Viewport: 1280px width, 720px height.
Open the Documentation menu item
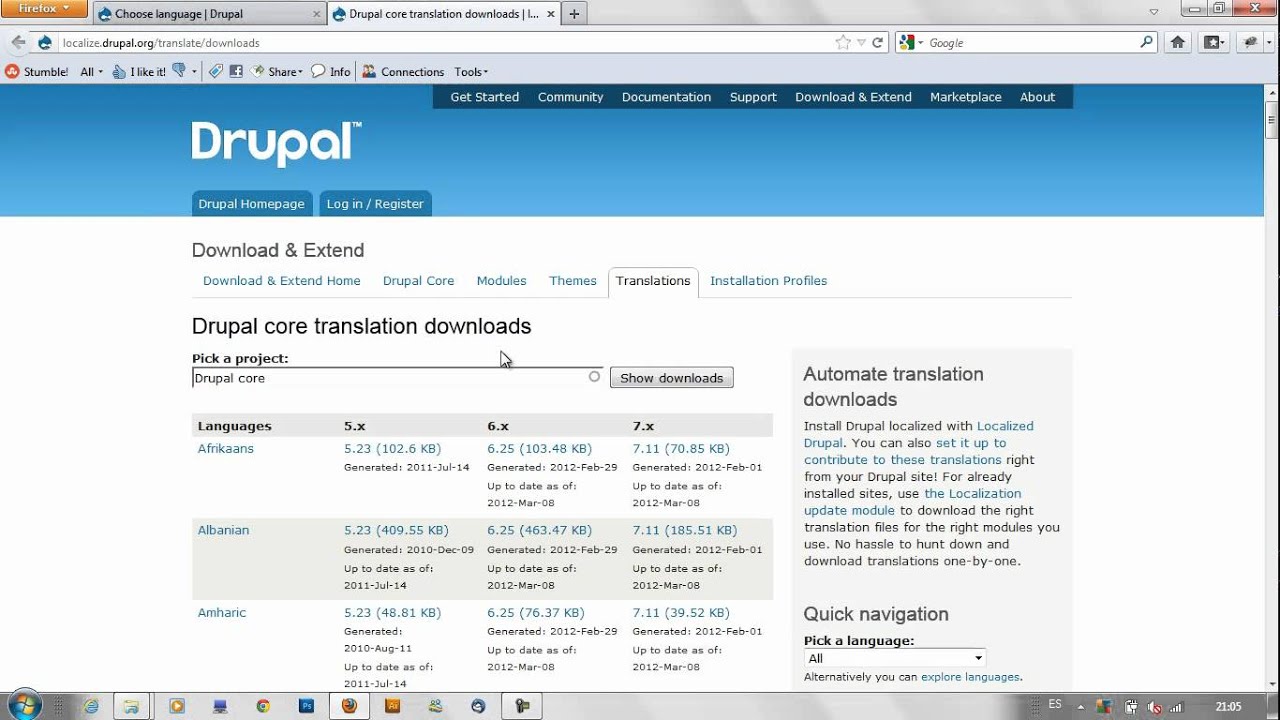pos(666,97)
